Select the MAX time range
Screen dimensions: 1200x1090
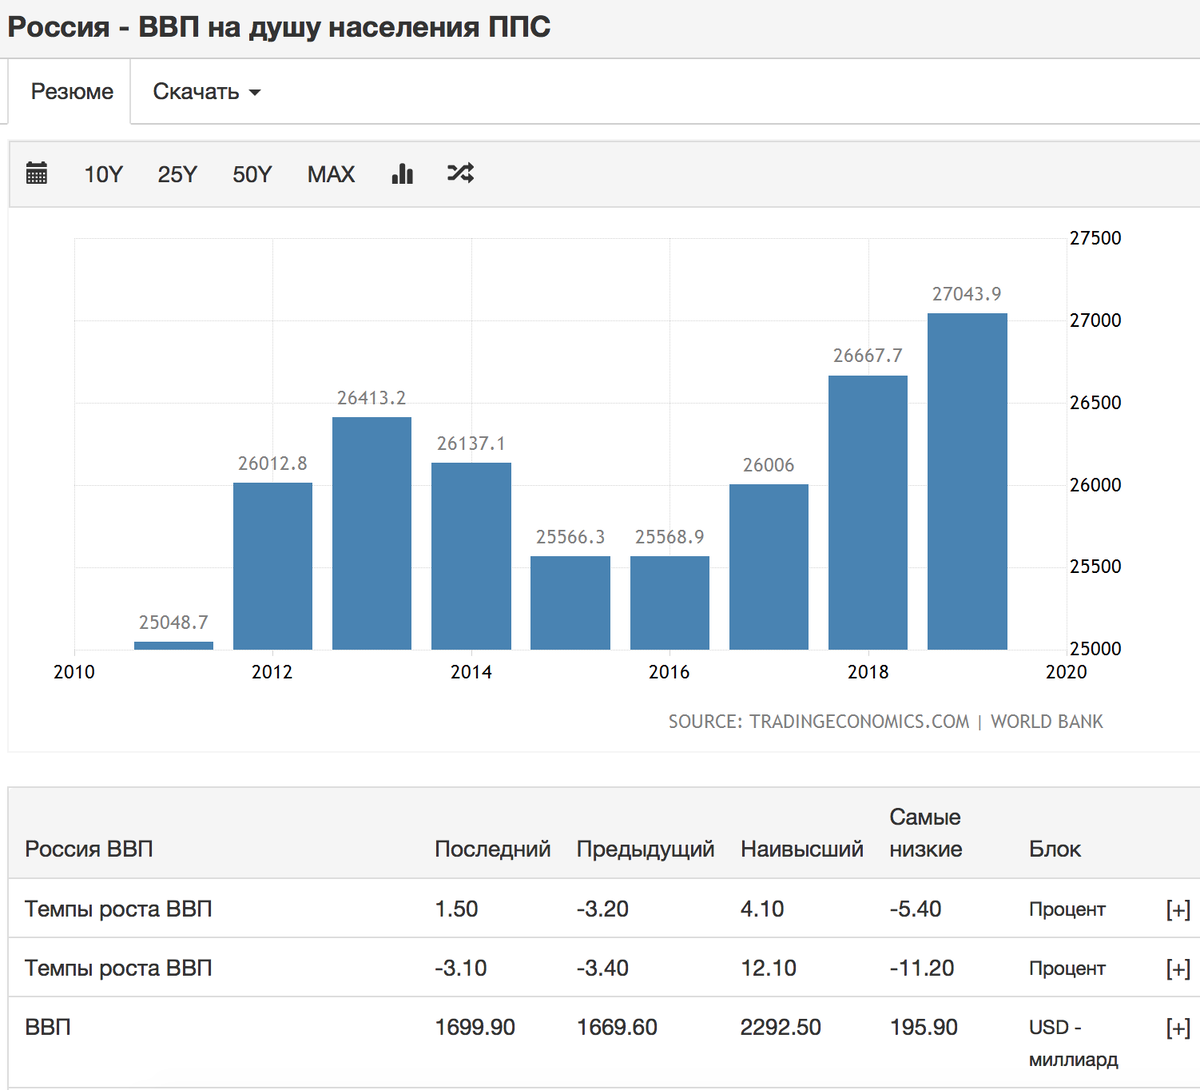(331, 174)
